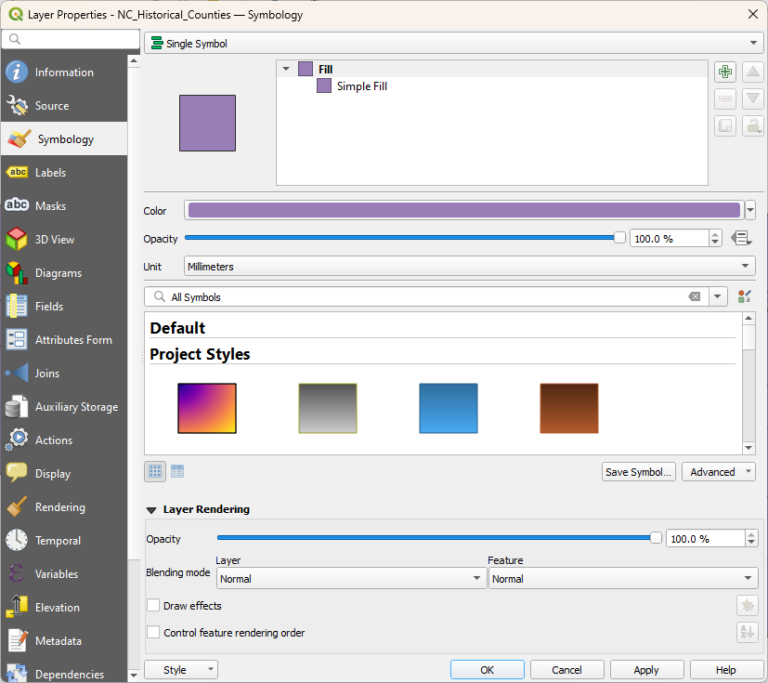Clear the All Symbols search filter
Image resolution: width=768 pixels, height=683 pixels.
[695, 297]
